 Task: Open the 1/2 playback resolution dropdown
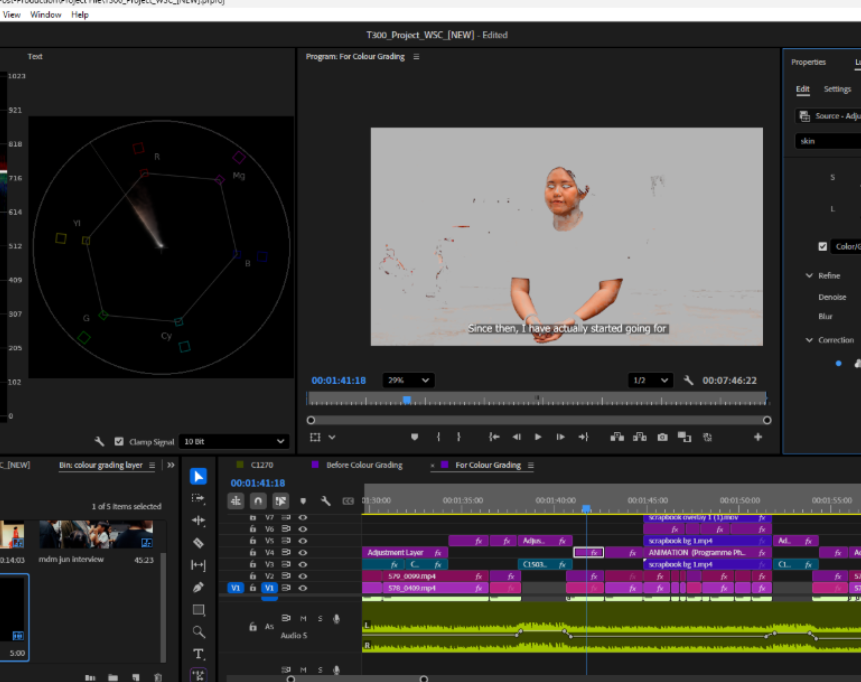(x=650, y=380)
